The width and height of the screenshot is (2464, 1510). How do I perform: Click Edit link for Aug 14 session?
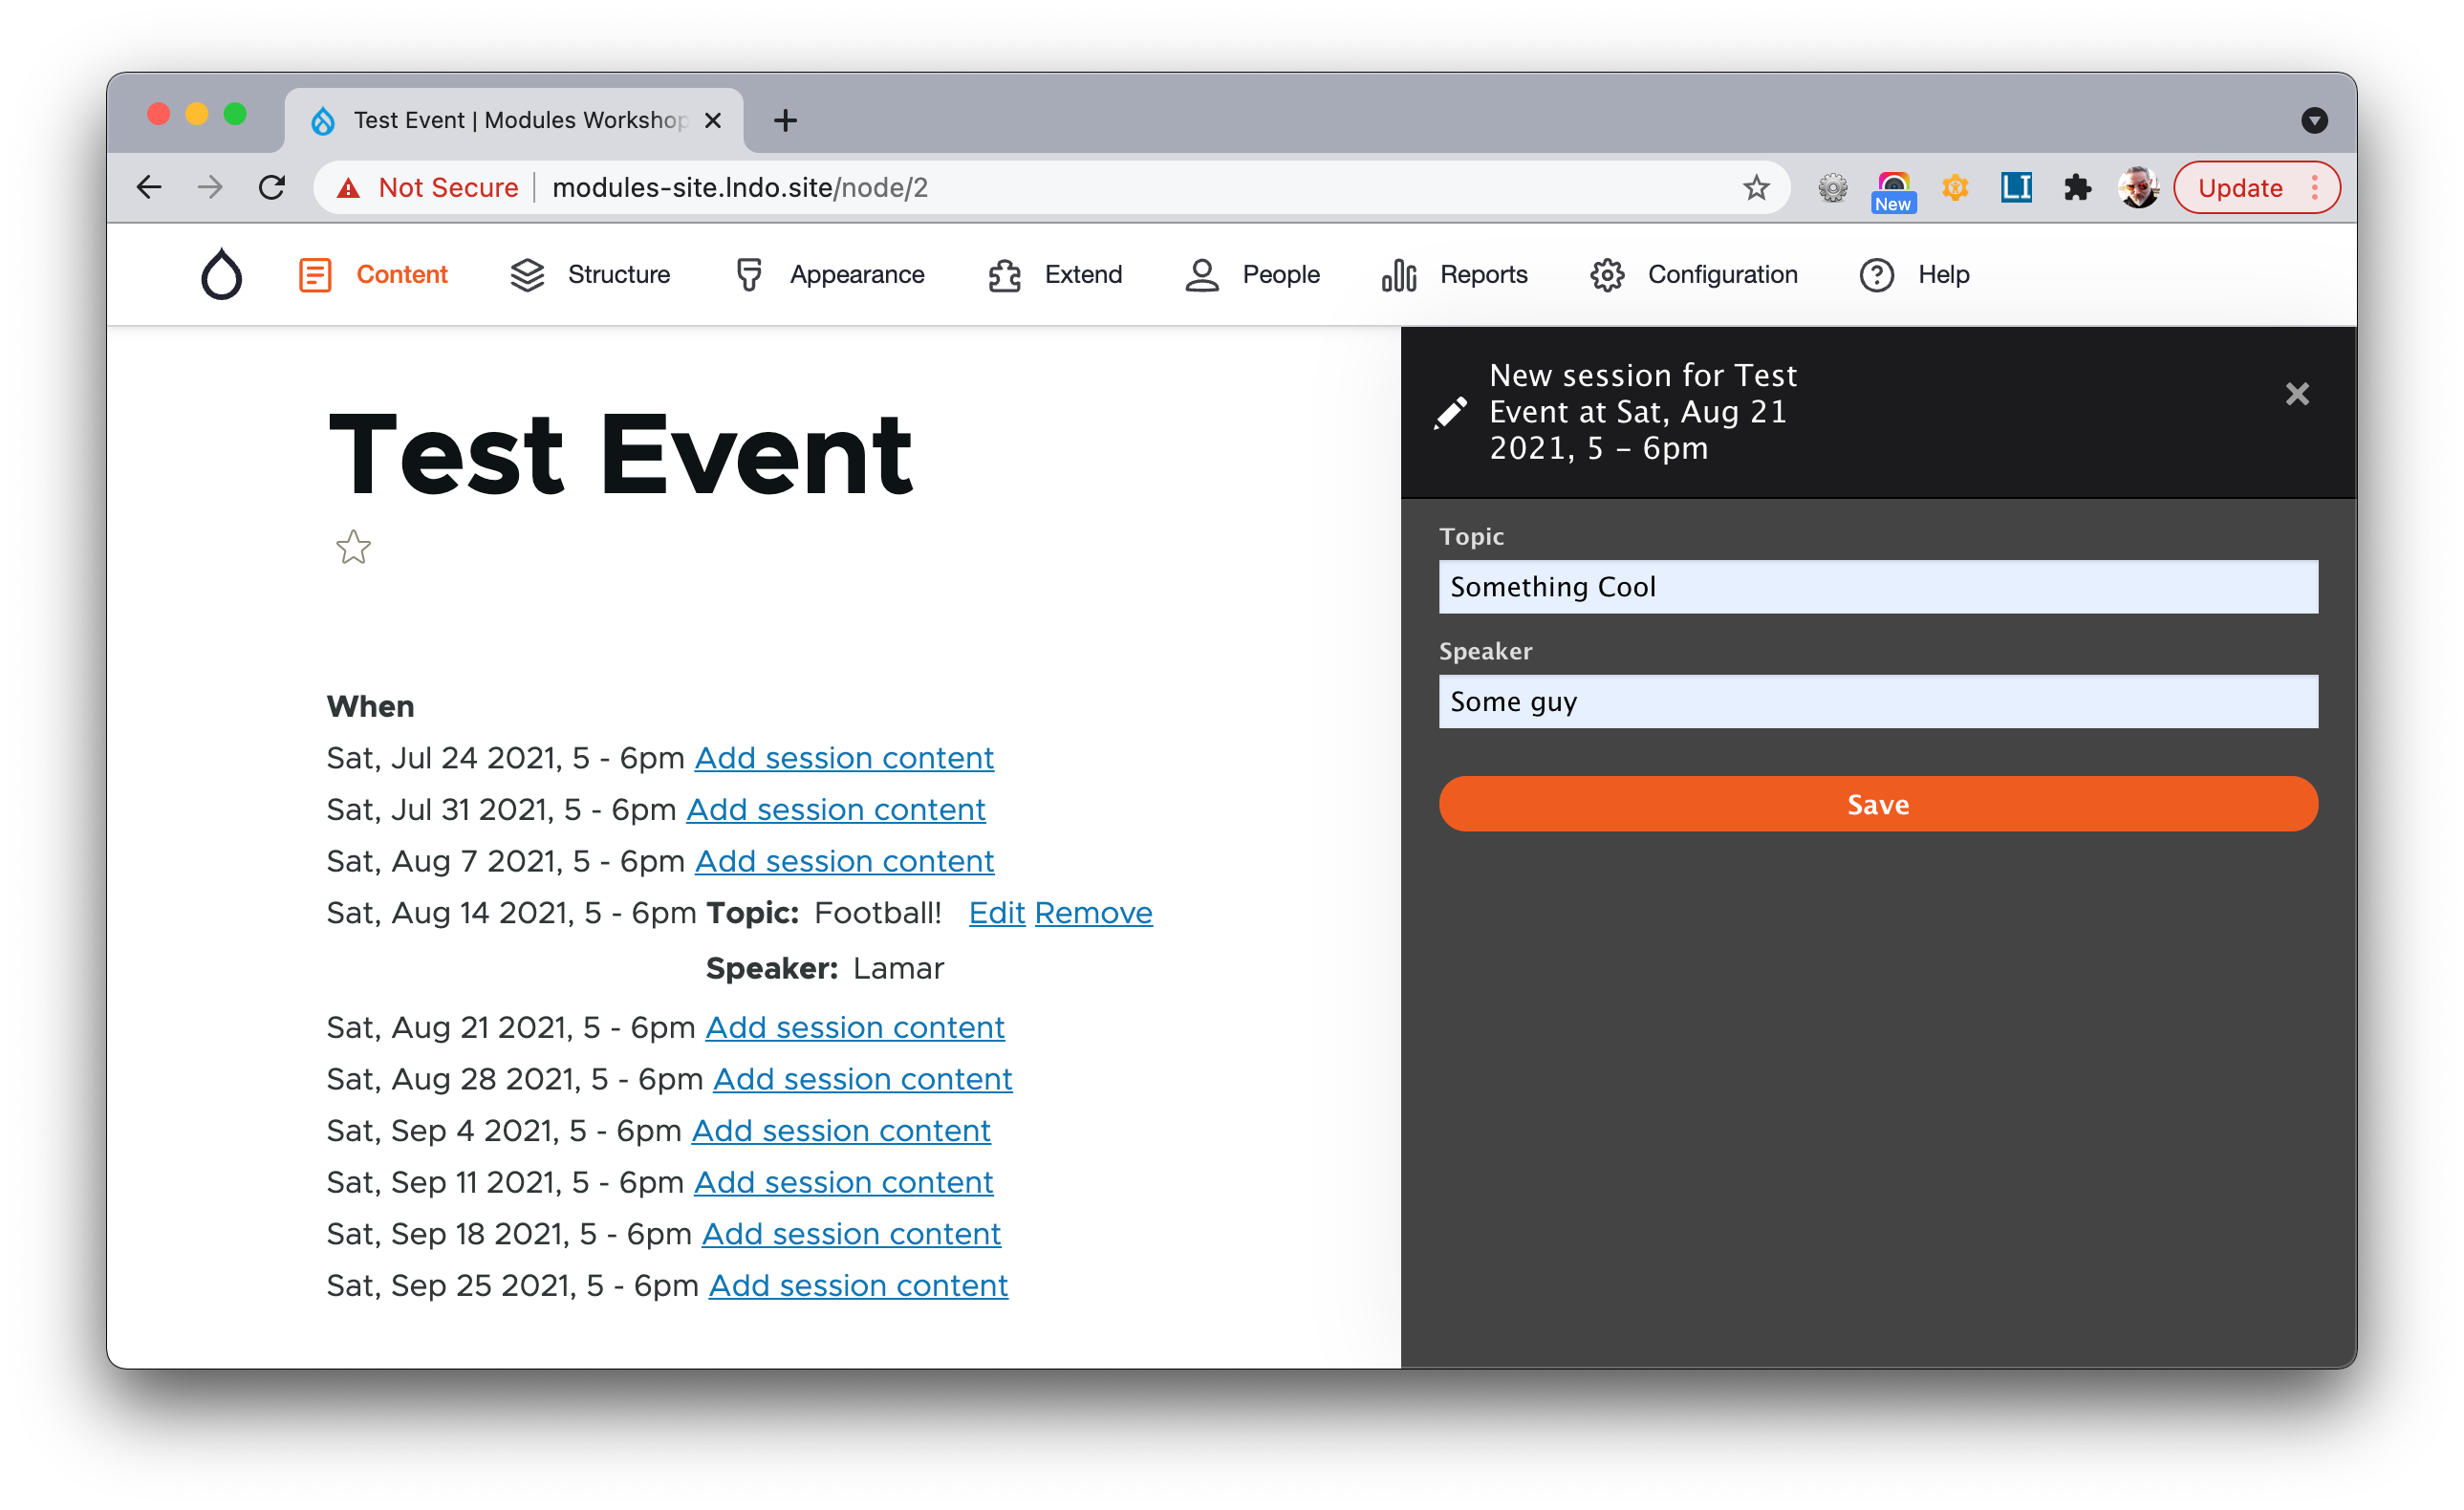(996, 912)
